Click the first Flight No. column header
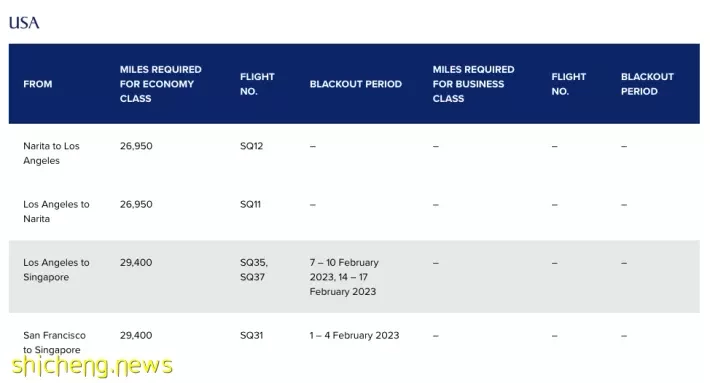Viewport: 710px width, 383px height. click(257, 84)
